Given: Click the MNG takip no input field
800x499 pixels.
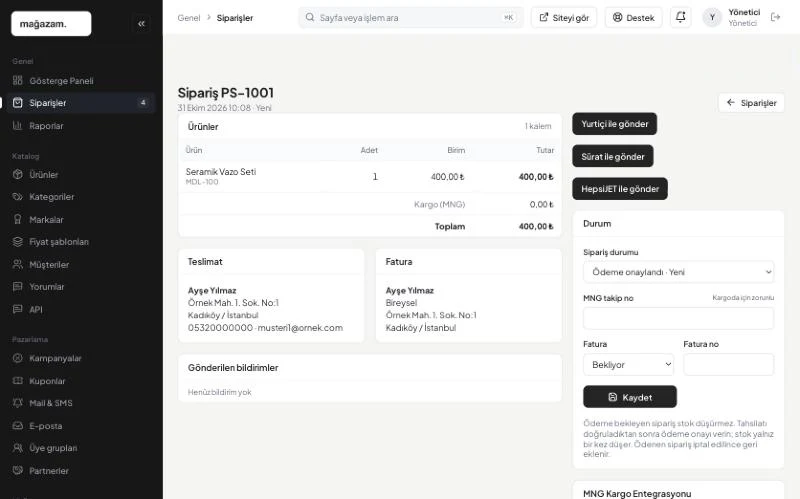Looking at the screenshot, I should pyautogui.click(x=678, y=318).
